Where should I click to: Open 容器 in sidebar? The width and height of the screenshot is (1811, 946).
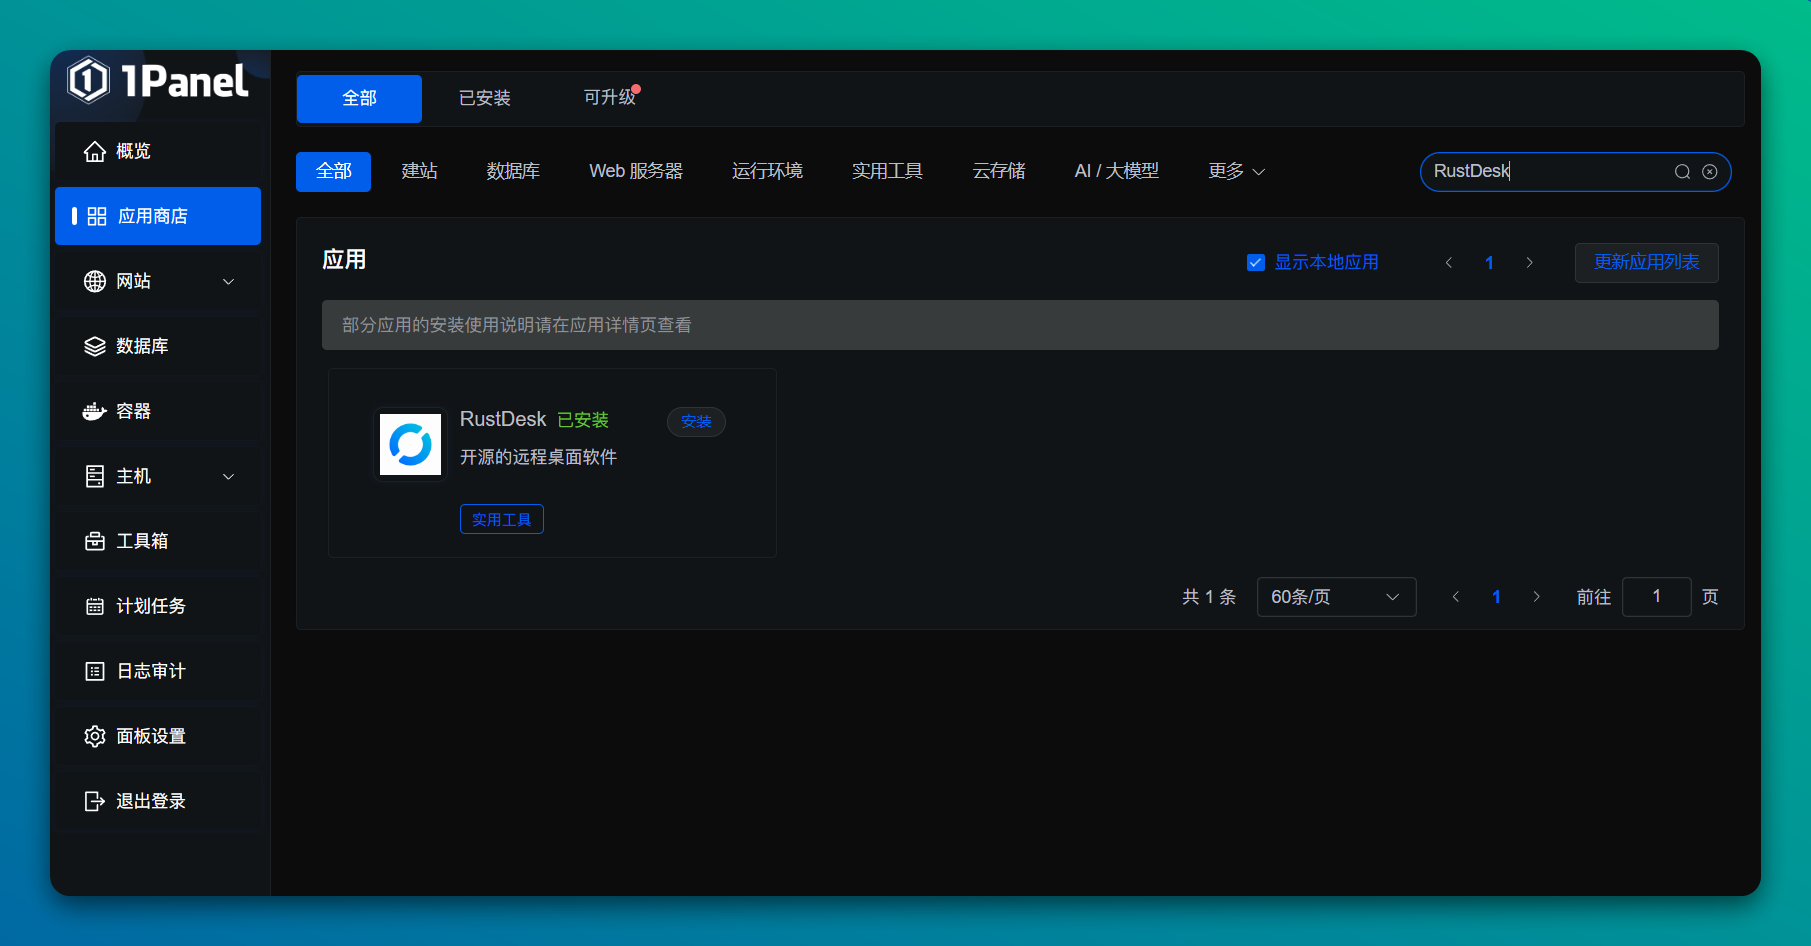[158, 411]
